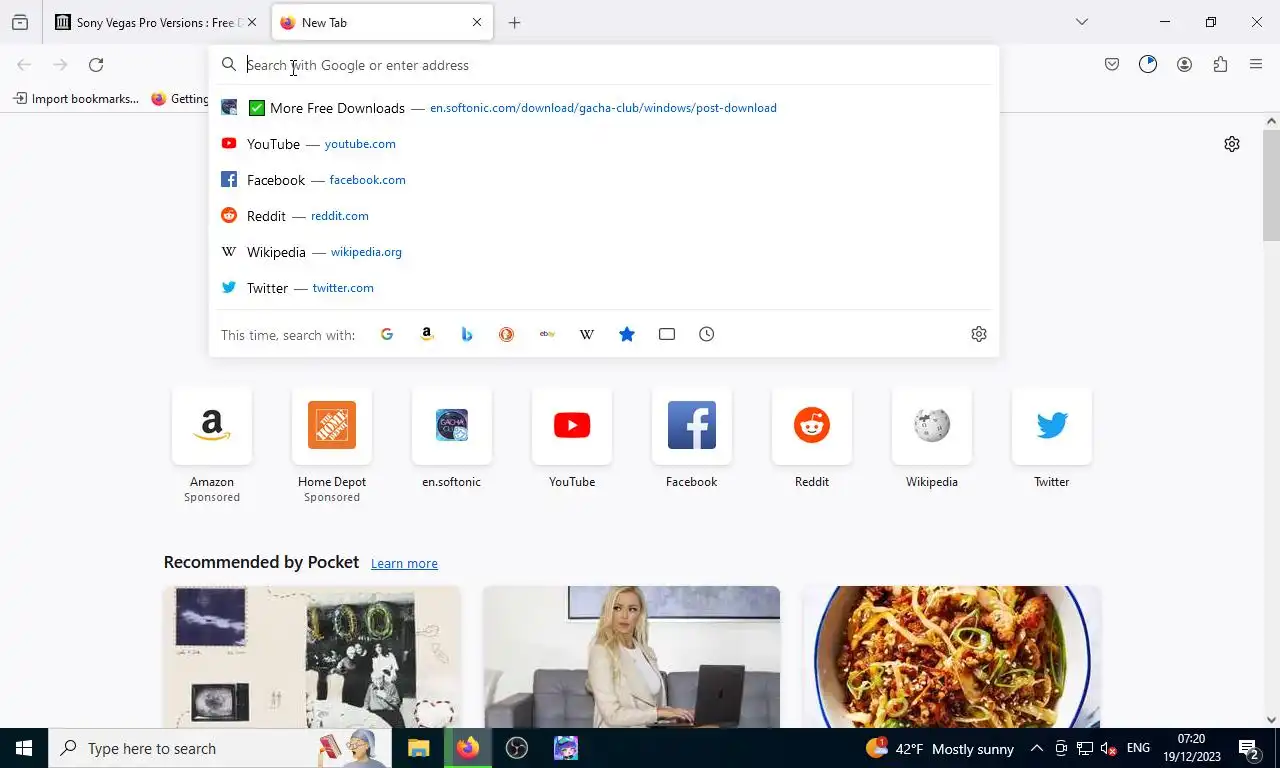Select More Free Downloads softonic suggestion
The height and width of the screenshot is (768, 1280).
[603, 108]
